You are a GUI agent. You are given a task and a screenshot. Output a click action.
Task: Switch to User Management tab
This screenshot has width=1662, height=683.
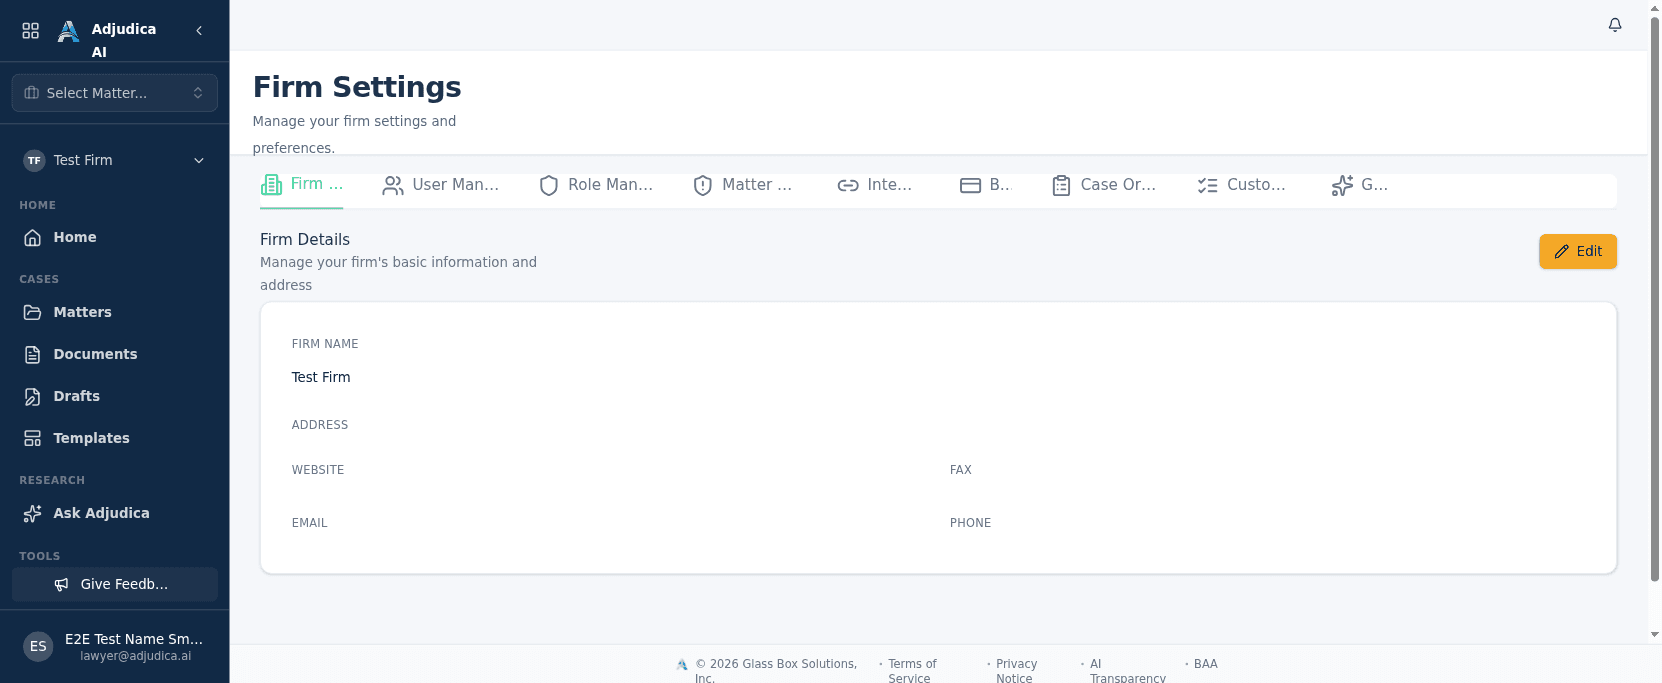441,185
